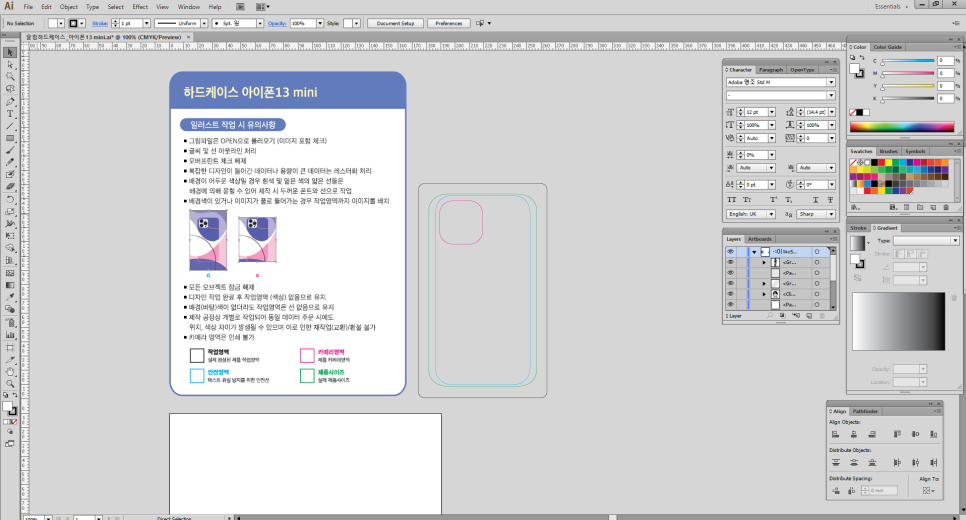Switch to the Symbols tab

coord(915,152)
